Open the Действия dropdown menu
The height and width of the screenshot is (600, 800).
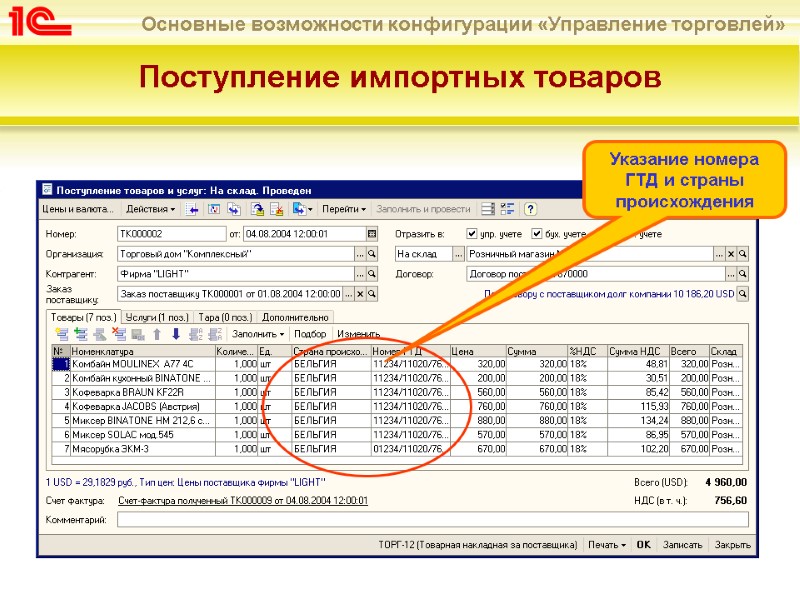click(152, 207)
